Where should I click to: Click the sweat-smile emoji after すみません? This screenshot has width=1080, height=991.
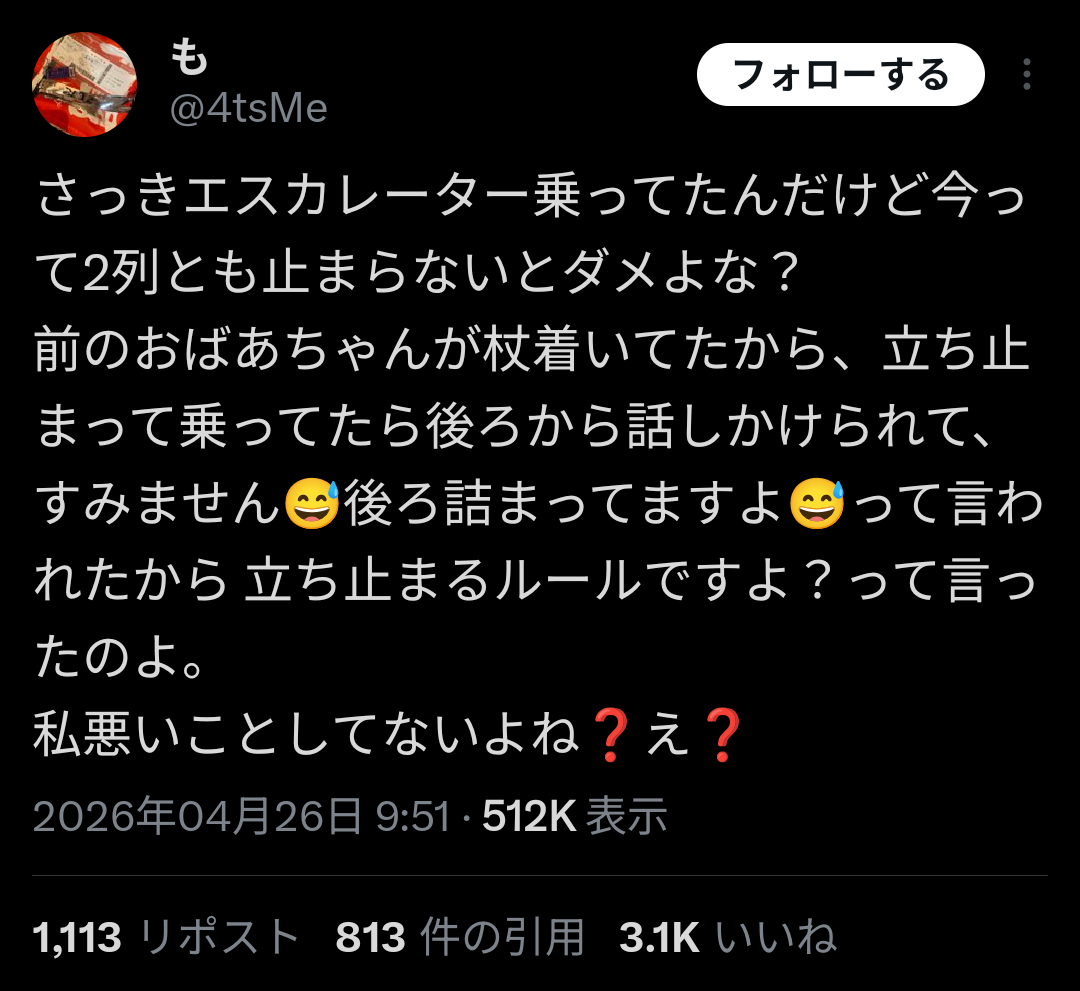pyautogui.click(x=312, y=503)
